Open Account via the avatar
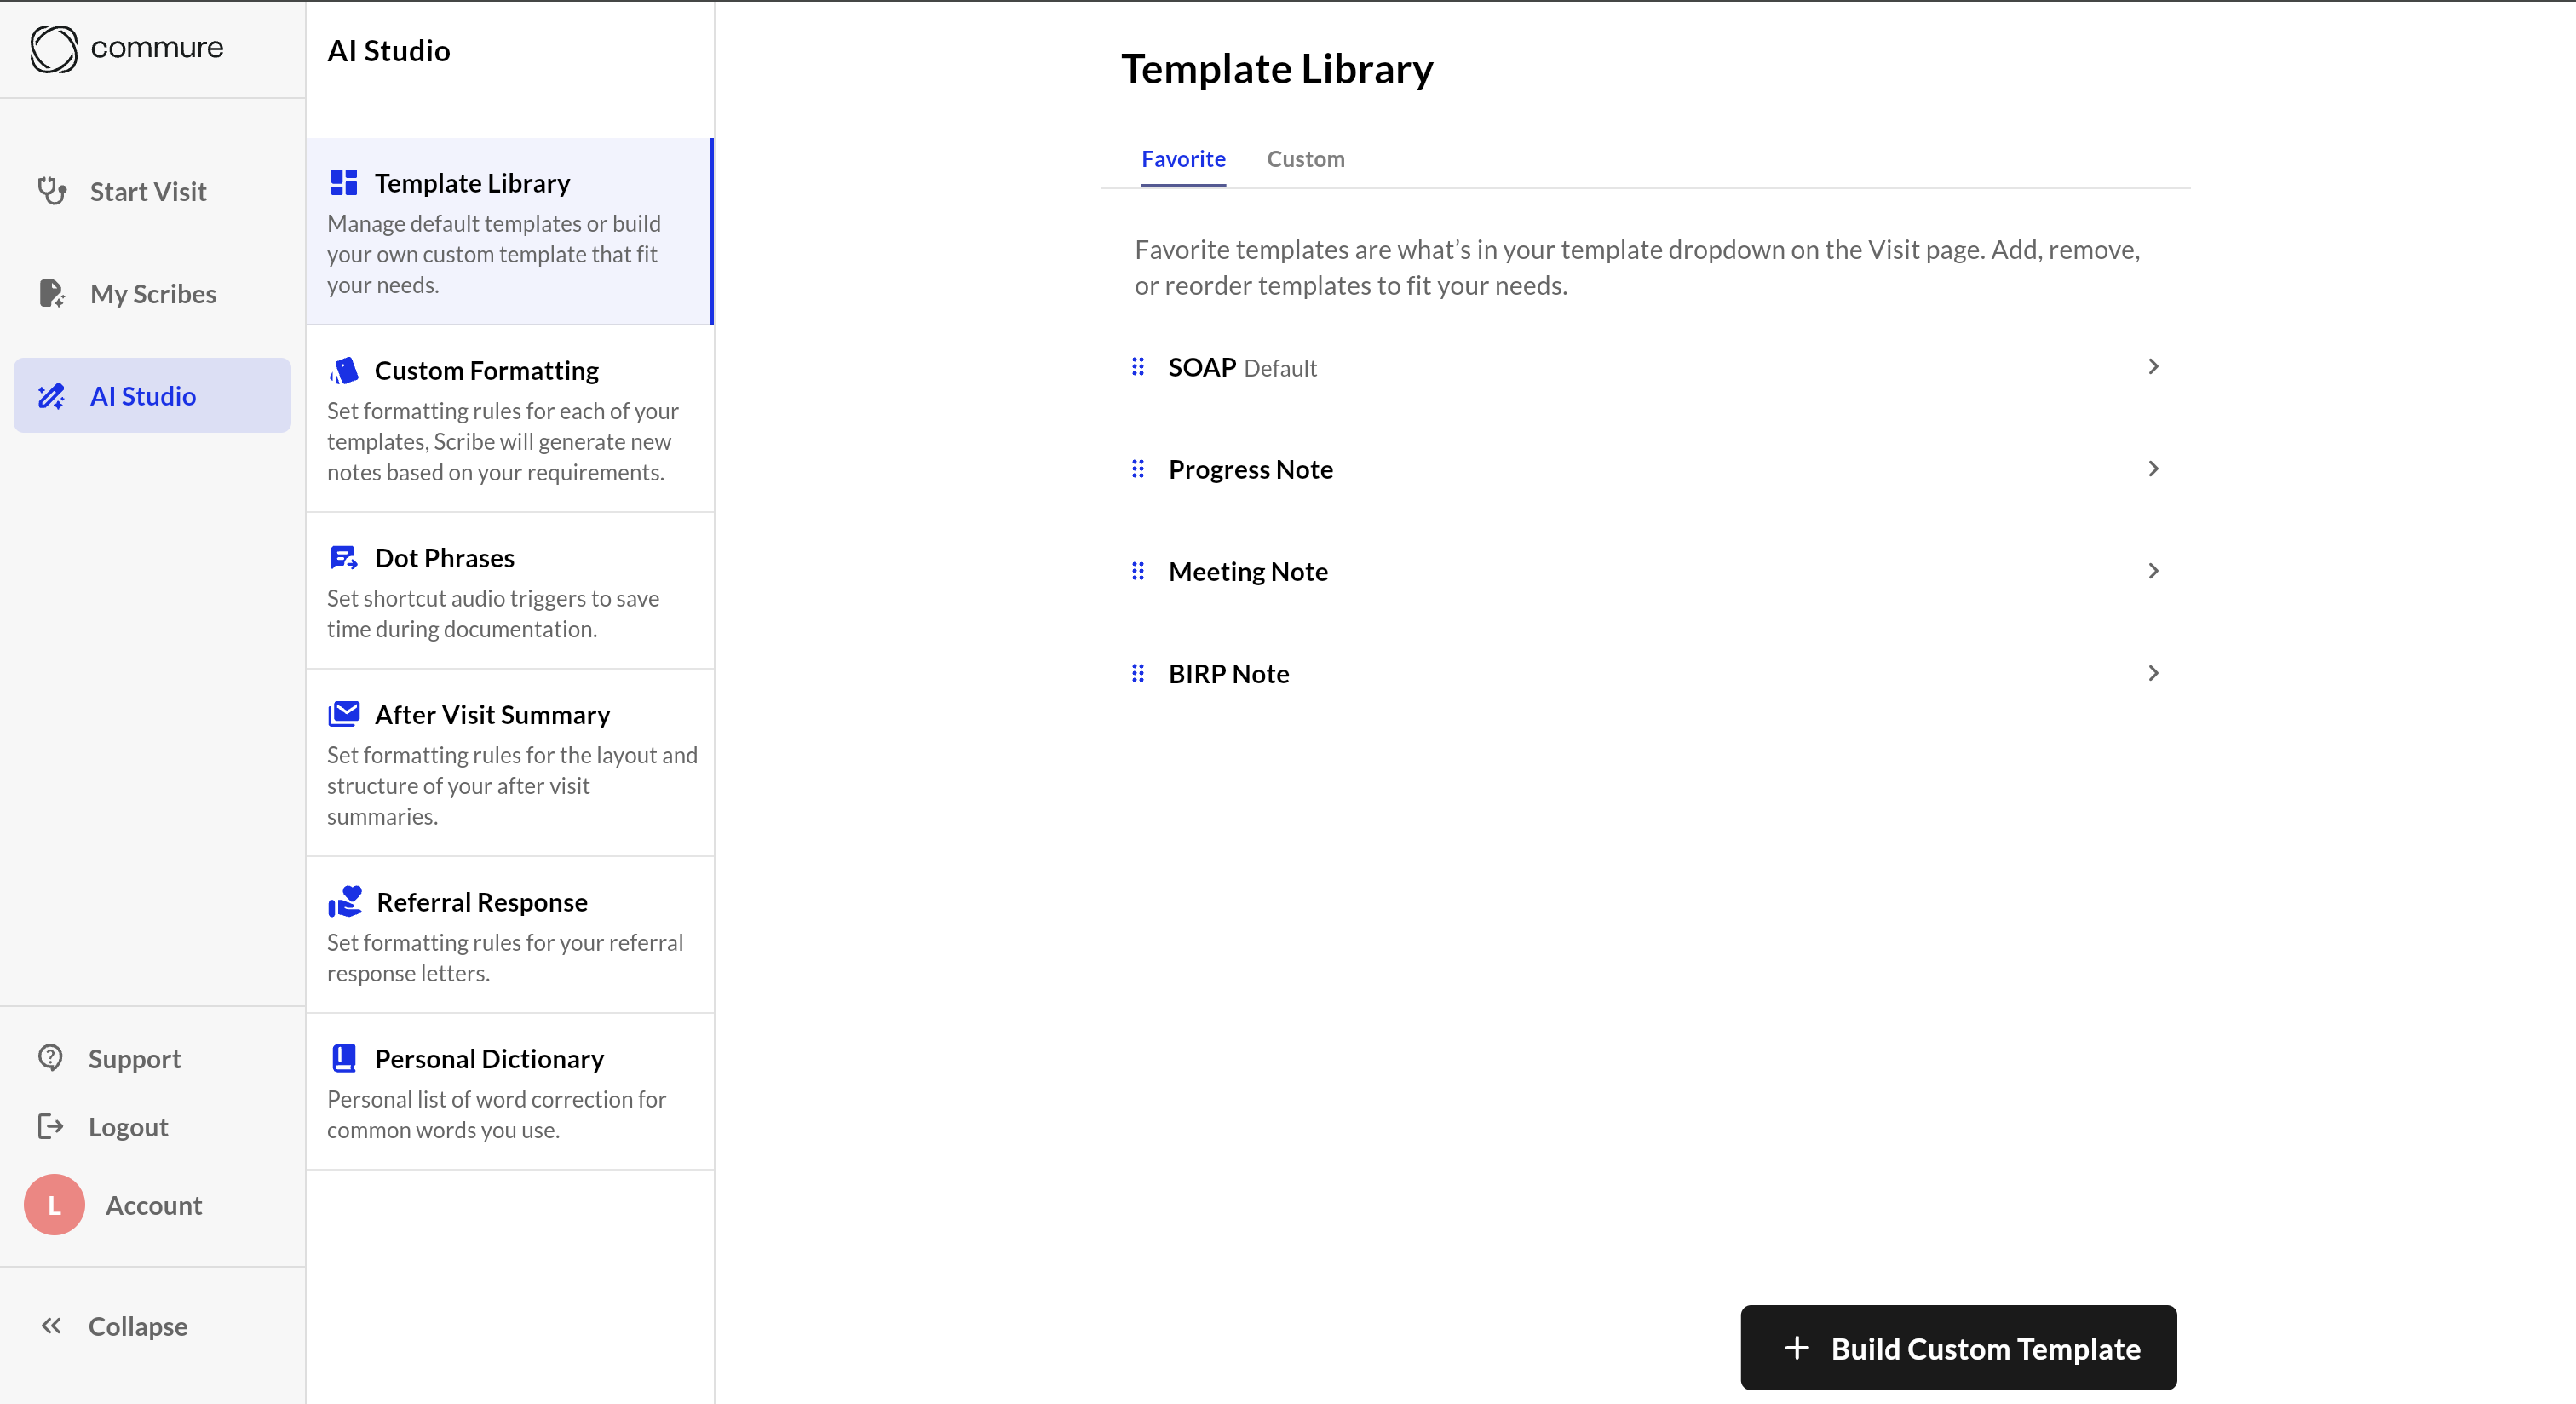The height and width of the screenshot is (1404, 2576). pos(54,1205)
